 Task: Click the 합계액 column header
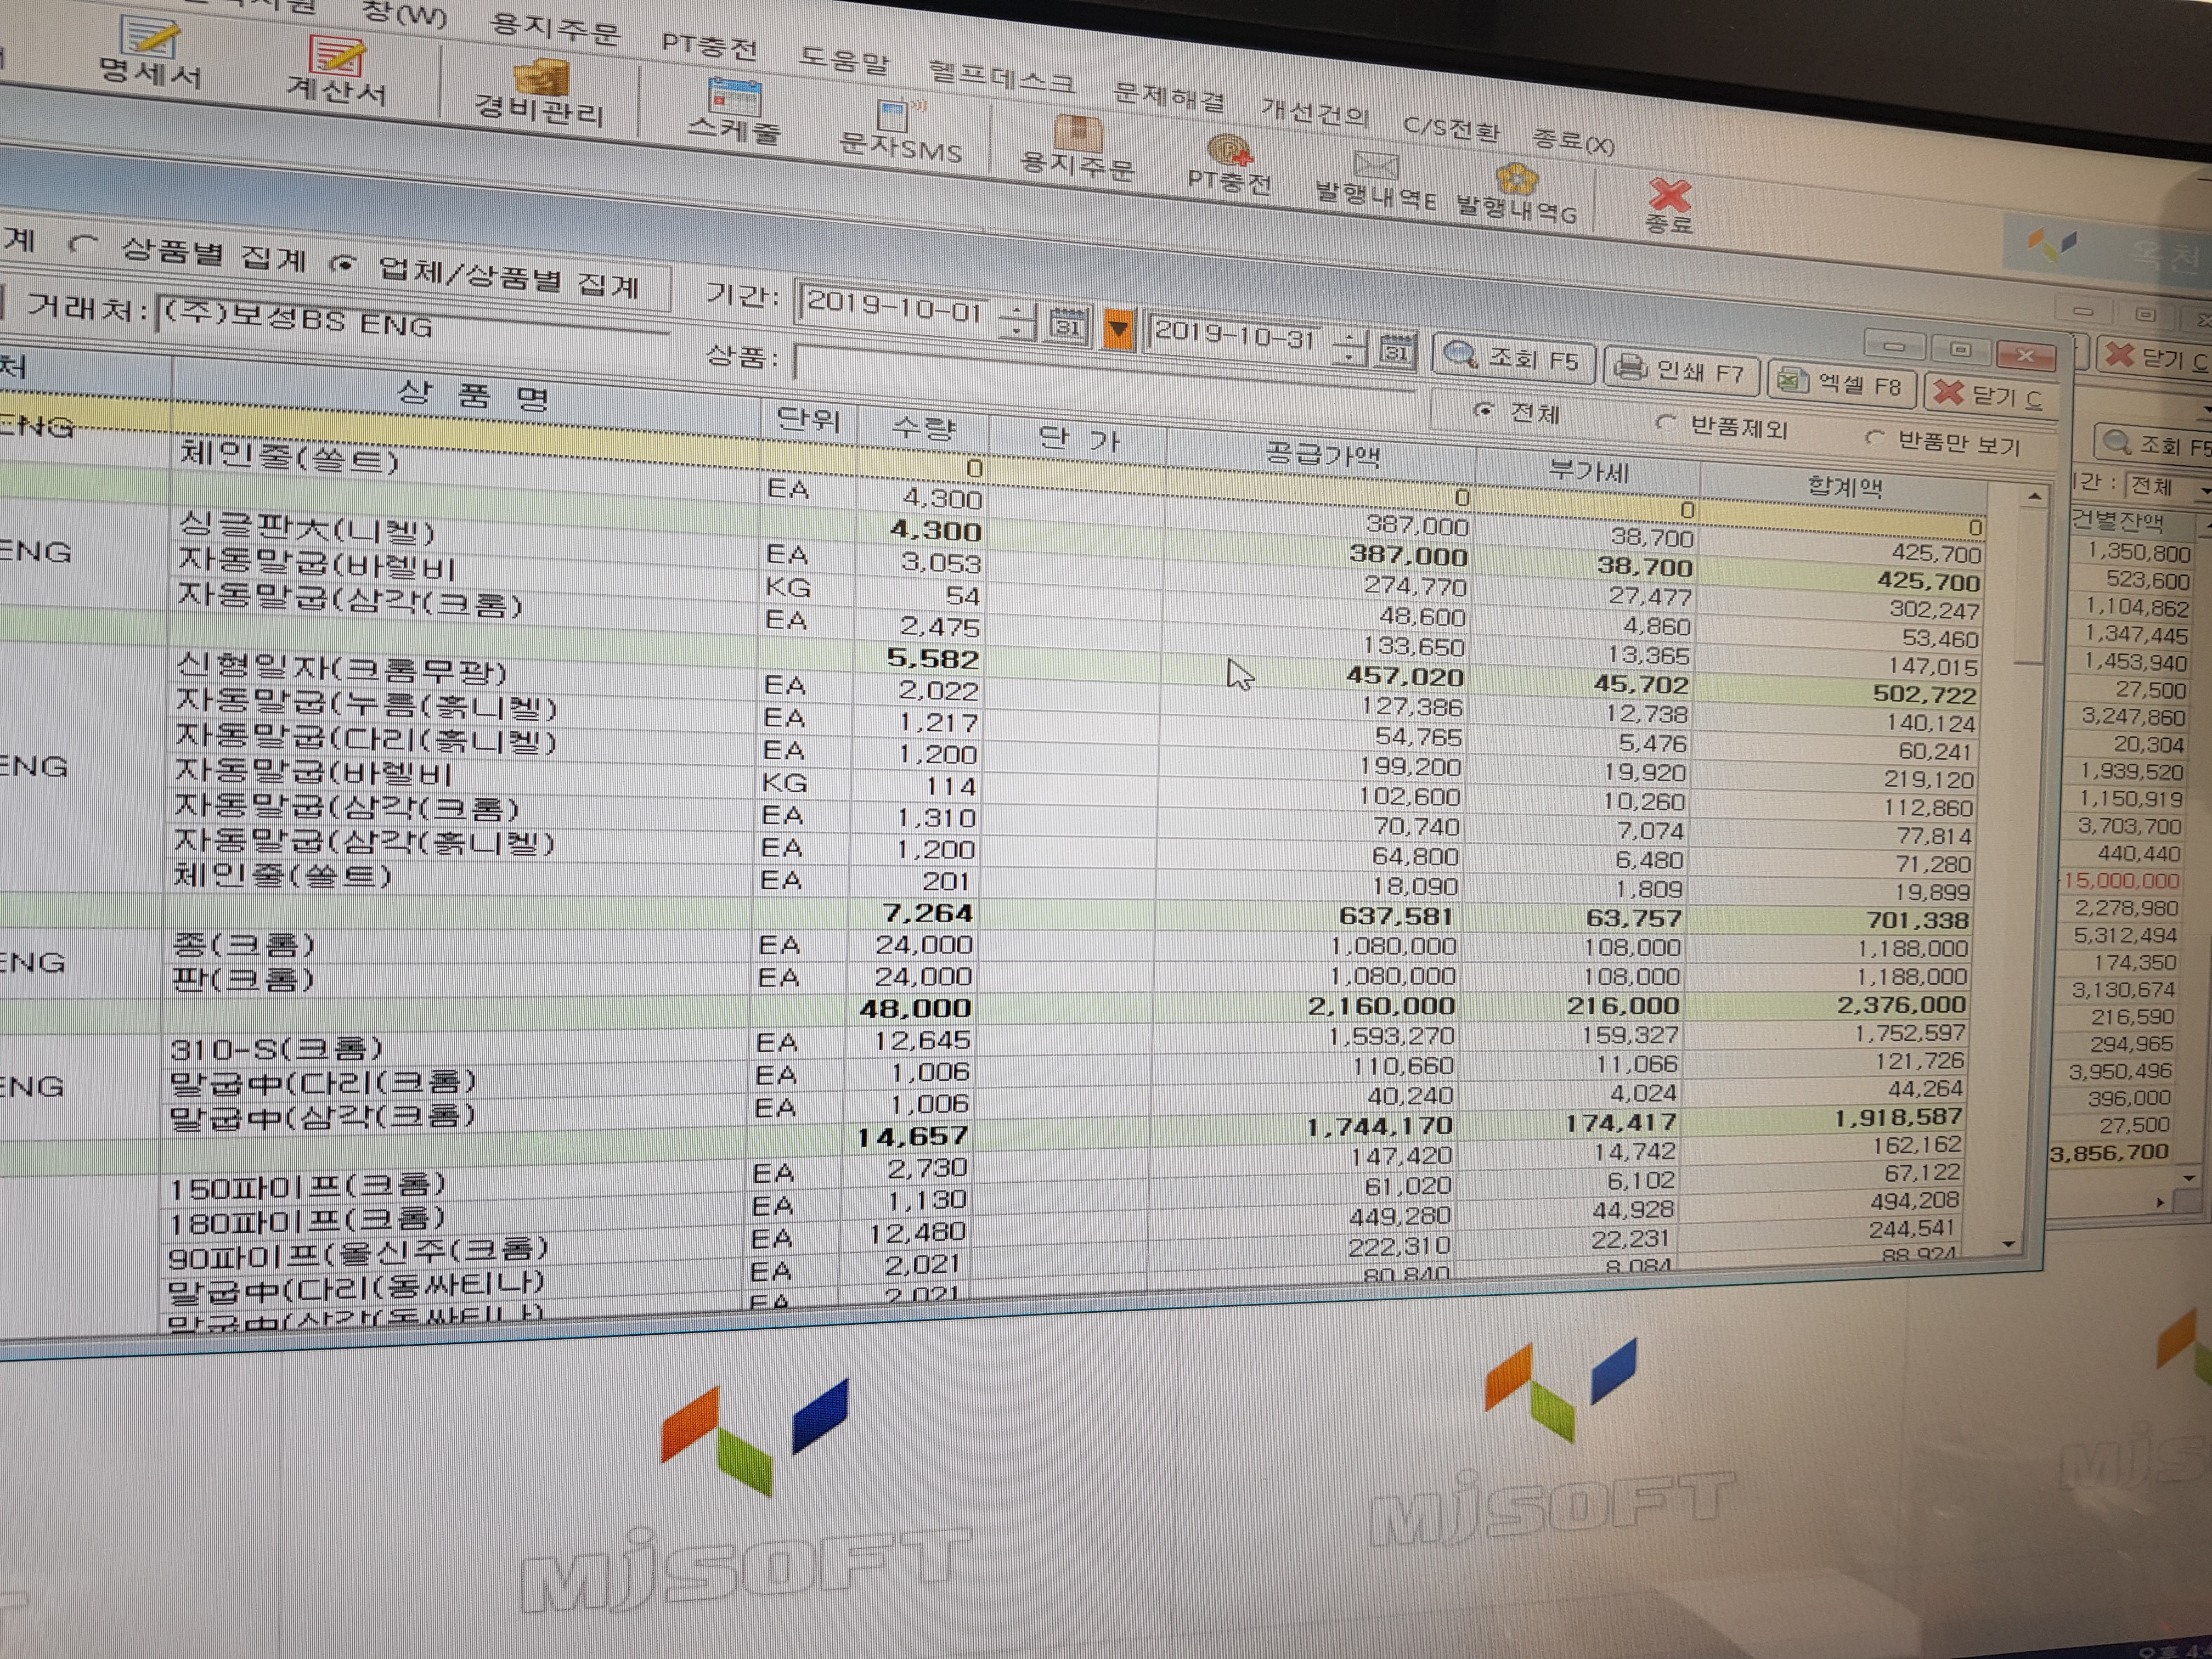(x=1844, y=487)
